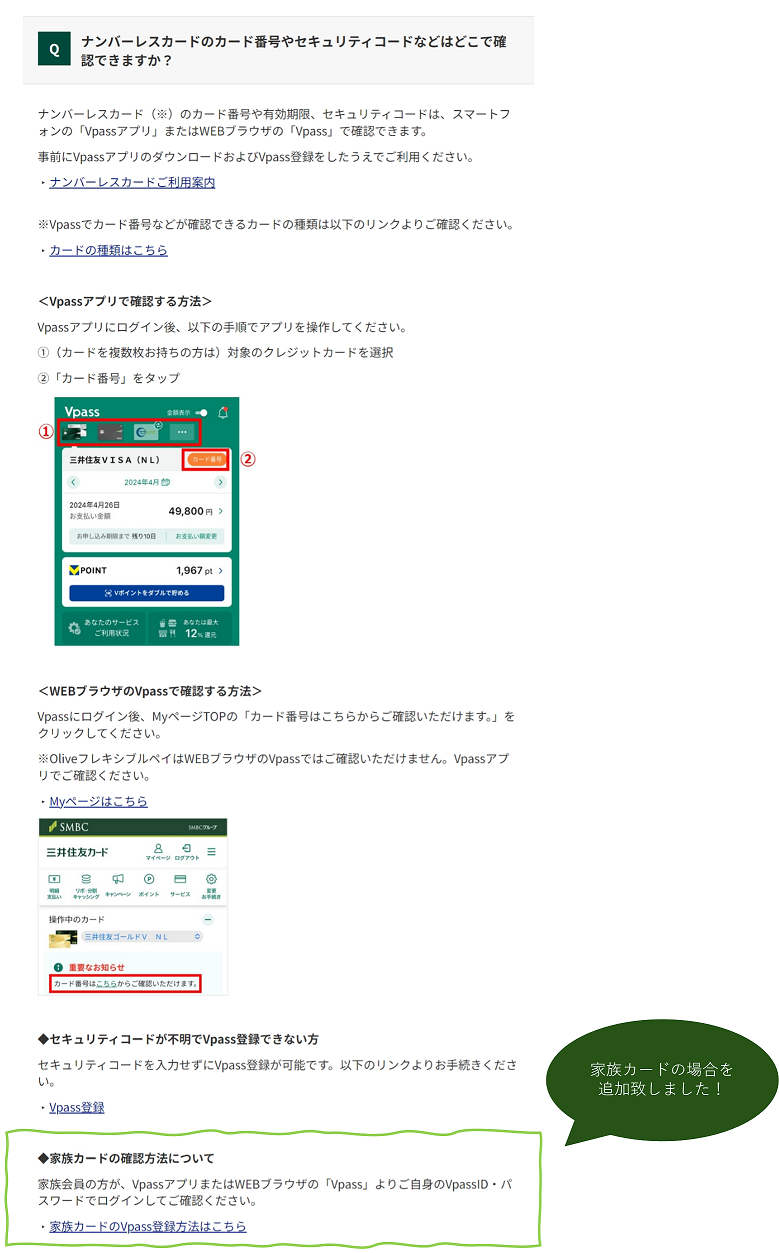Click the green Q question icon
Screen dimensions: 779x1253
(x=54, y=48)
